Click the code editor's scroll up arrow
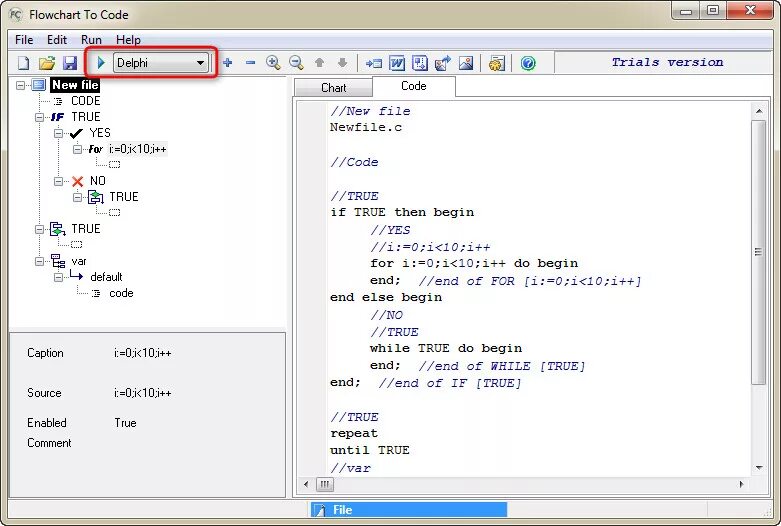Image resolution: width=781 pixels, height=526 pixels. (x=759, y=111)
